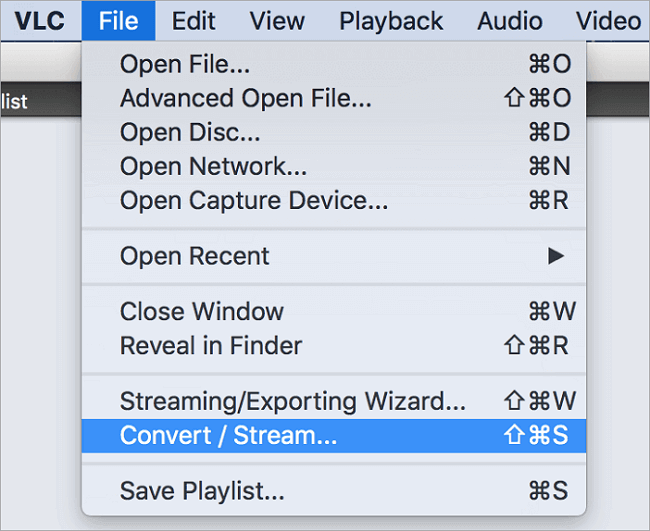Screen dimensions: 650x531
Task: Open the Playback menu
Action: (390, 20)
